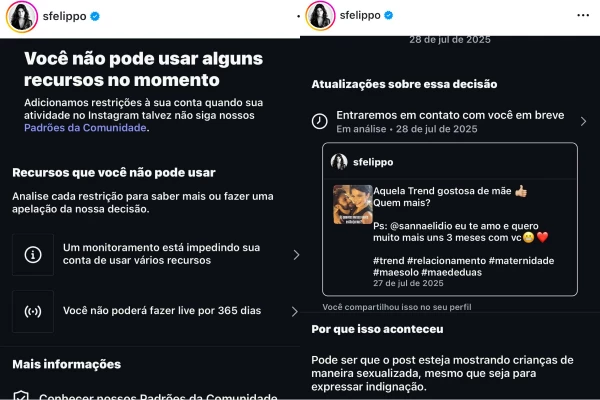This screenshot has height=400, width=600.
Task: Open the Padrões da Comunidade link
Action: (85, 128)
